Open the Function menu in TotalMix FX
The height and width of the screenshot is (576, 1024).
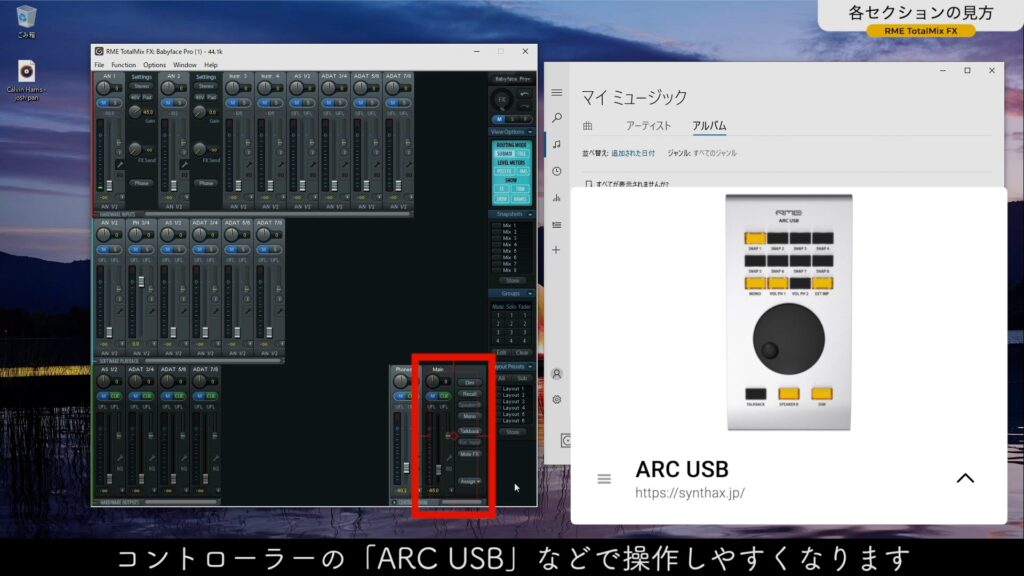tap(123, 65)
